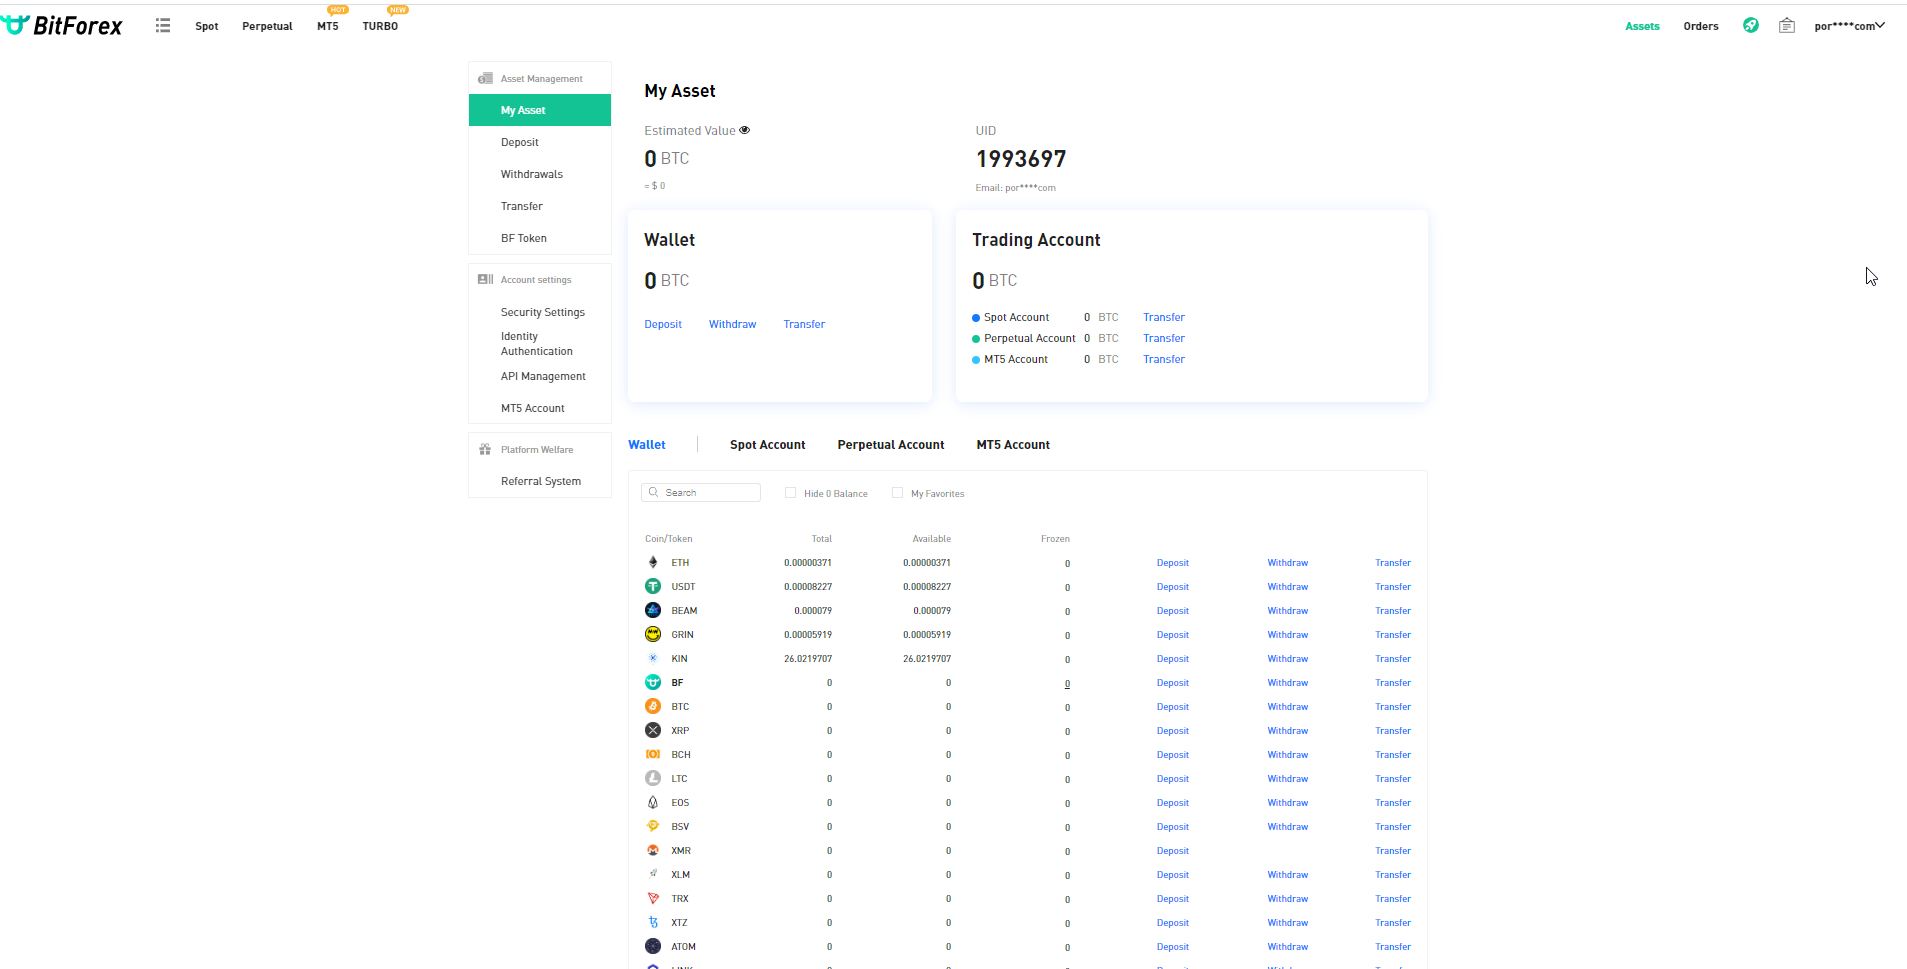This screenshot has height=969, width=1907.
Task: Open Identity Authentication in the sidebar
Action: tap(537, 344)
